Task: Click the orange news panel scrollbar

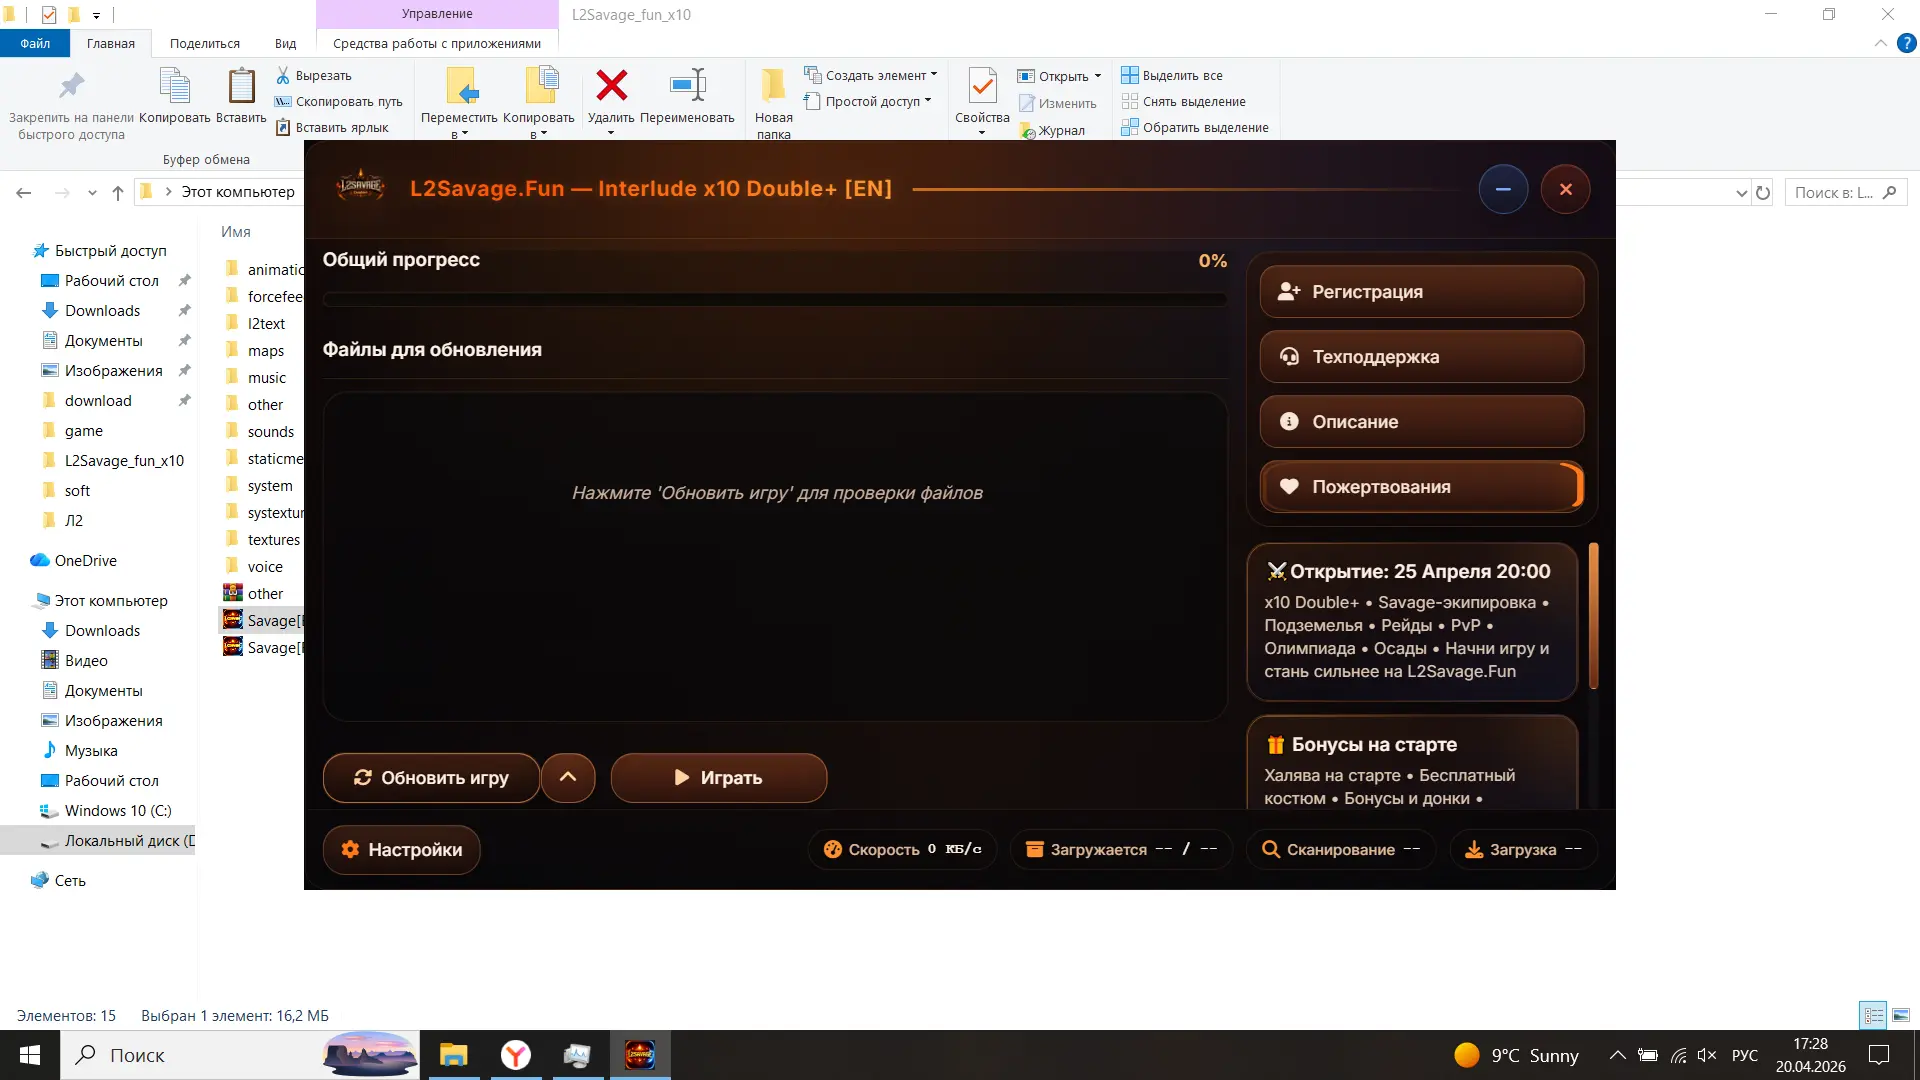Action: tap(1593, 616)
